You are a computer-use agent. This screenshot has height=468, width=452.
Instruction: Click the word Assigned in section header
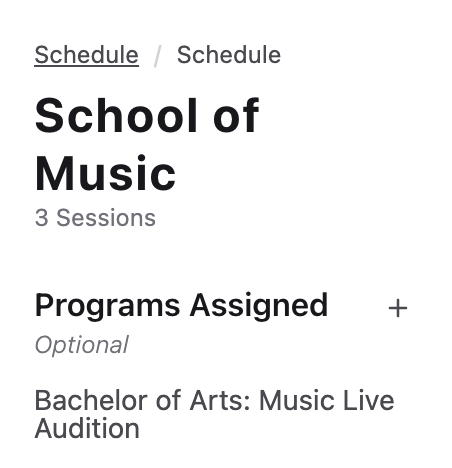[x=259, y=305]
